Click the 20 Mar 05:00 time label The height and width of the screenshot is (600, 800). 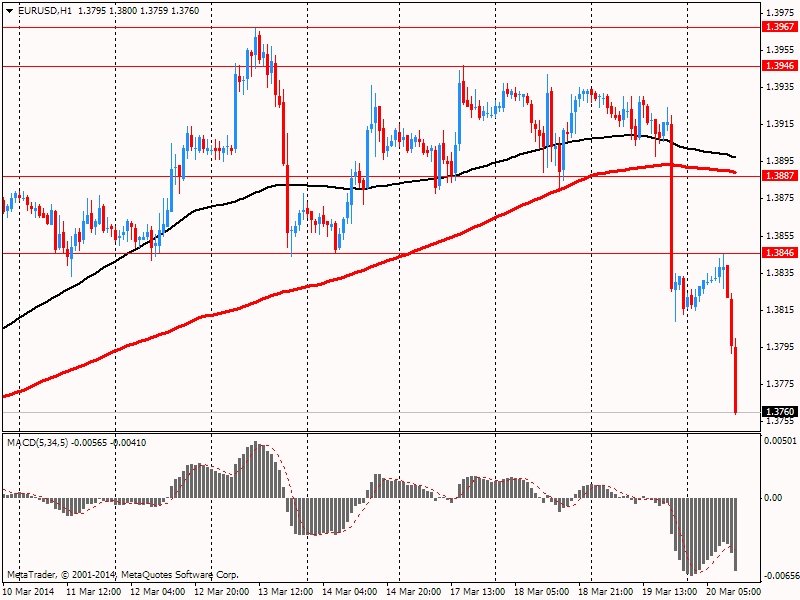(733, 592)
